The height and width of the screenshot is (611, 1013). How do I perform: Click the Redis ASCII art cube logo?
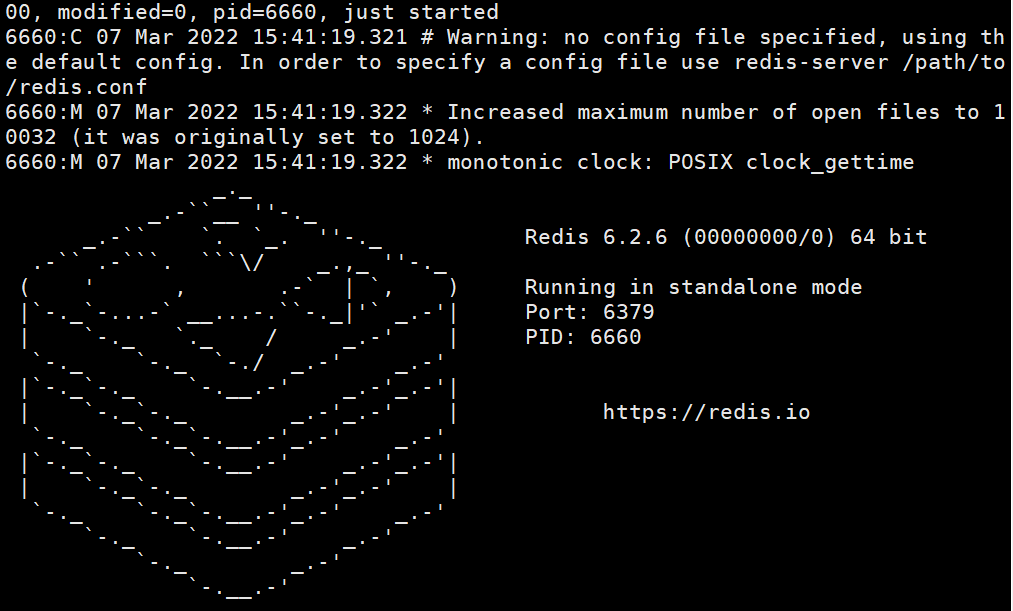[240, 393]
